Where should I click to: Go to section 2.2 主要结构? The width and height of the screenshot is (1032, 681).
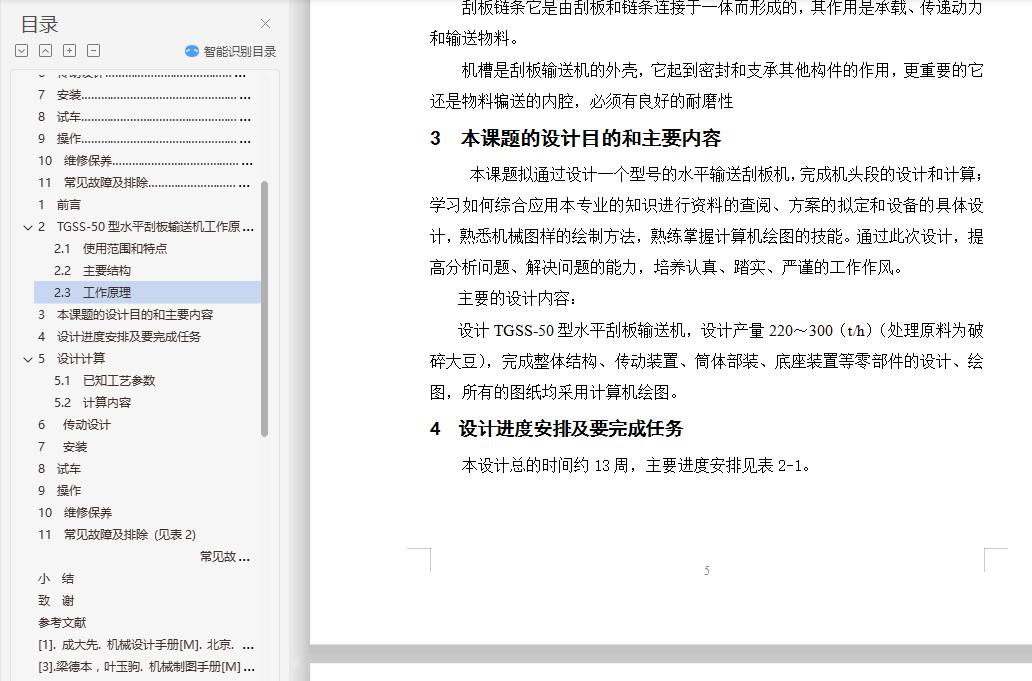(92, 270)
